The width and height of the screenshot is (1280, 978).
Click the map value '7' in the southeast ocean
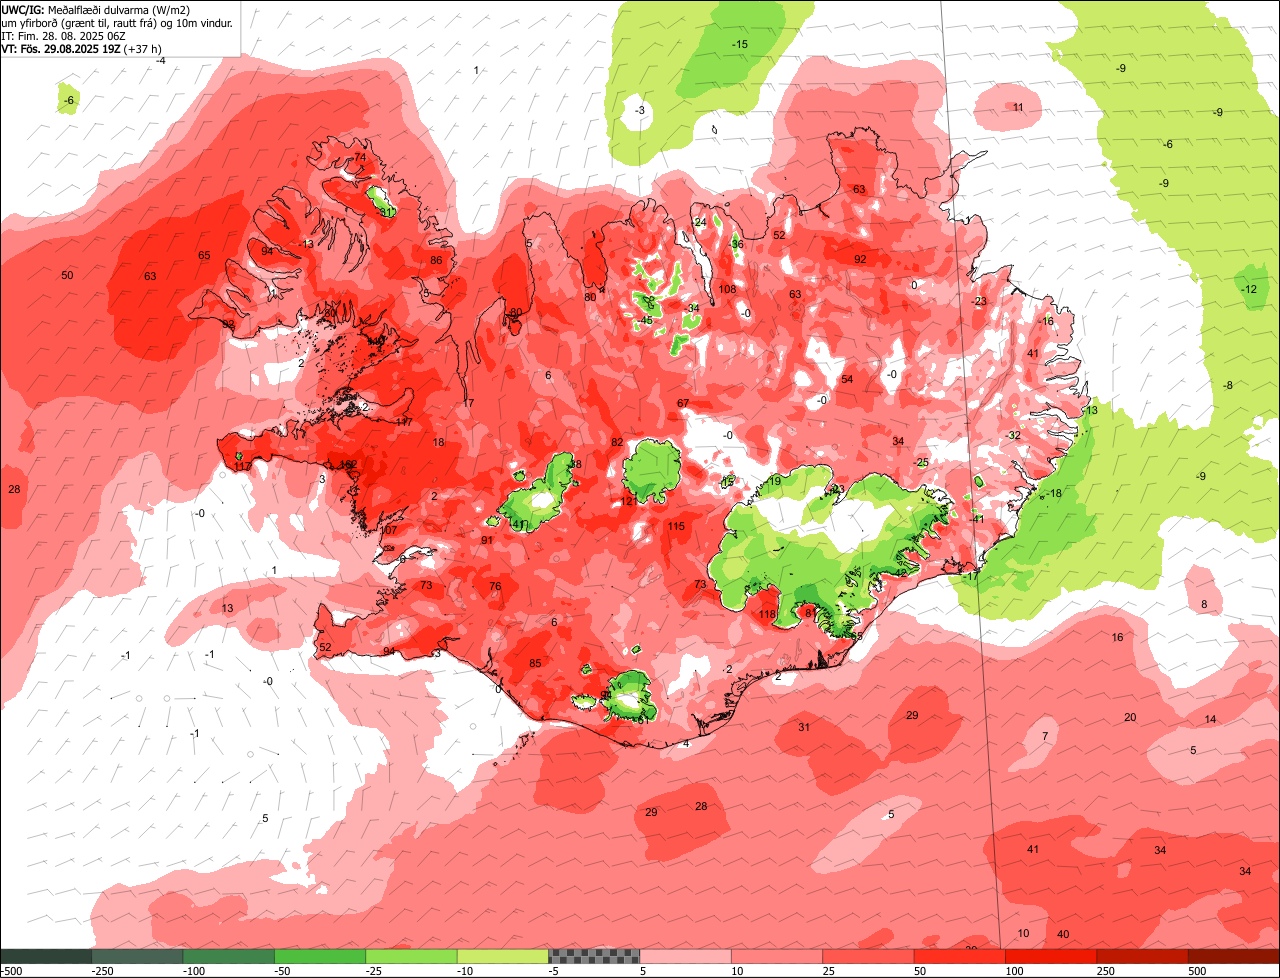coord(1045,735)
